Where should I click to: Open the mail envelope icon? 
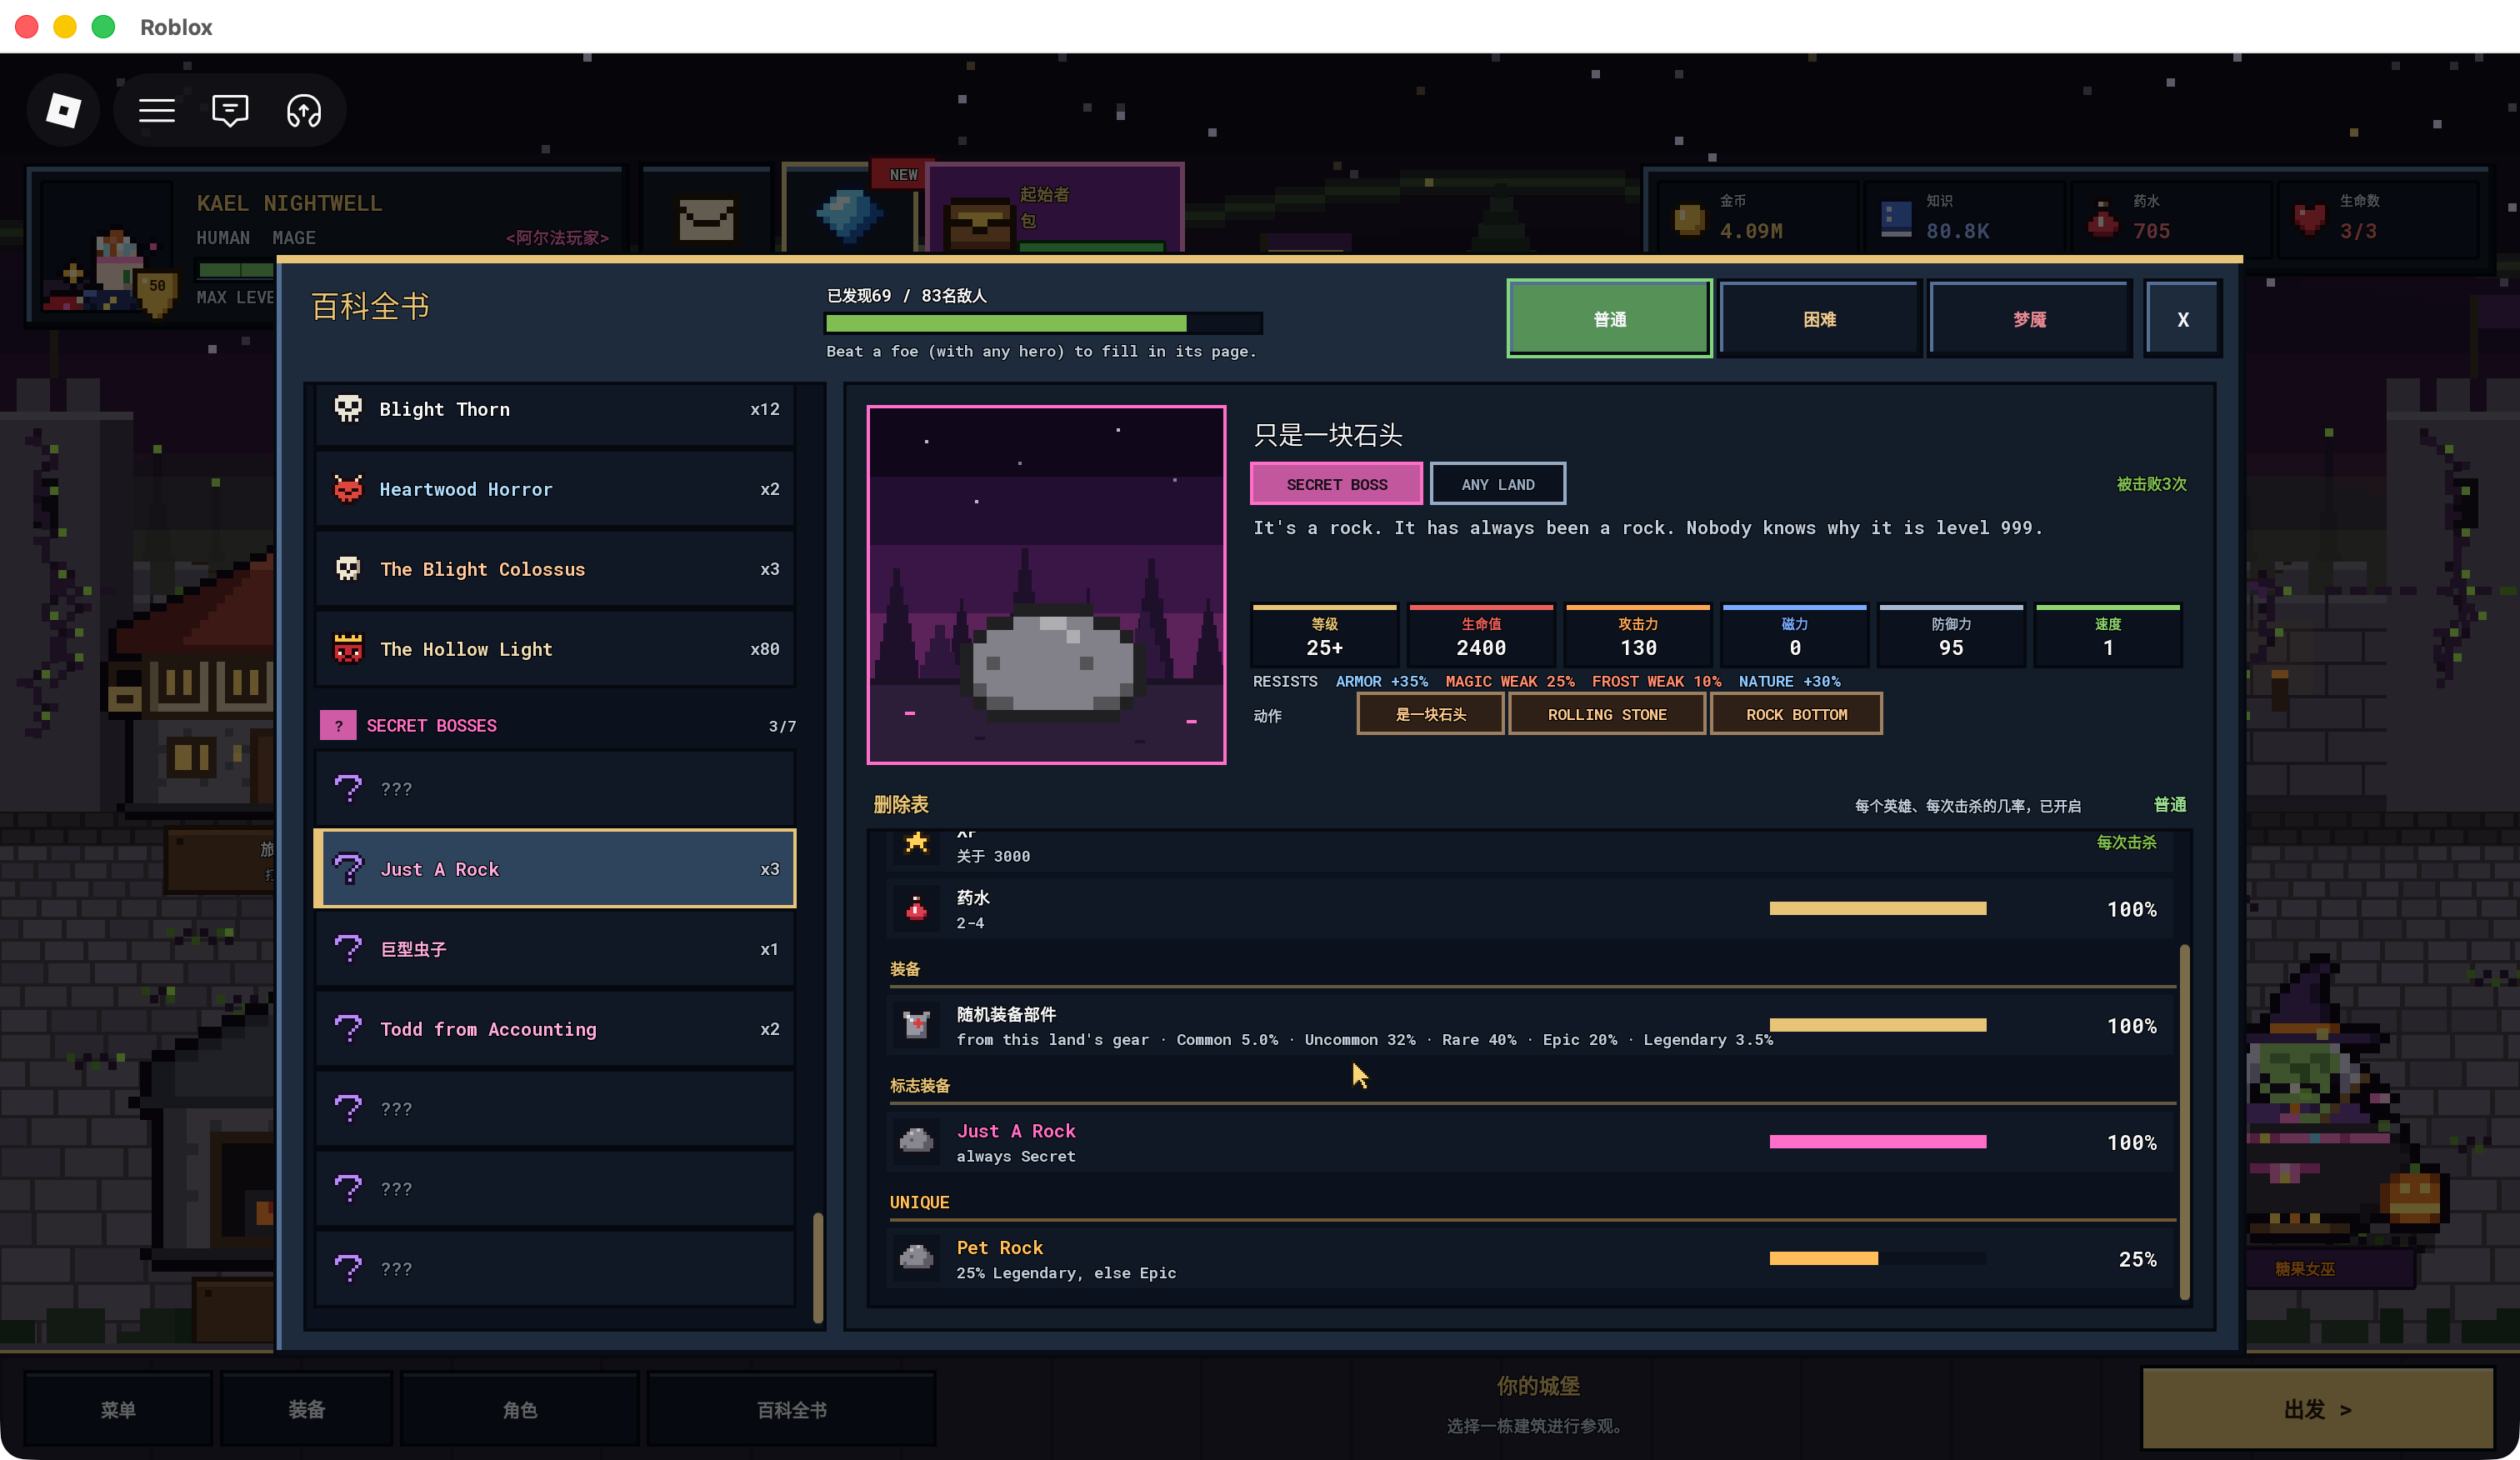coord(706,218)
